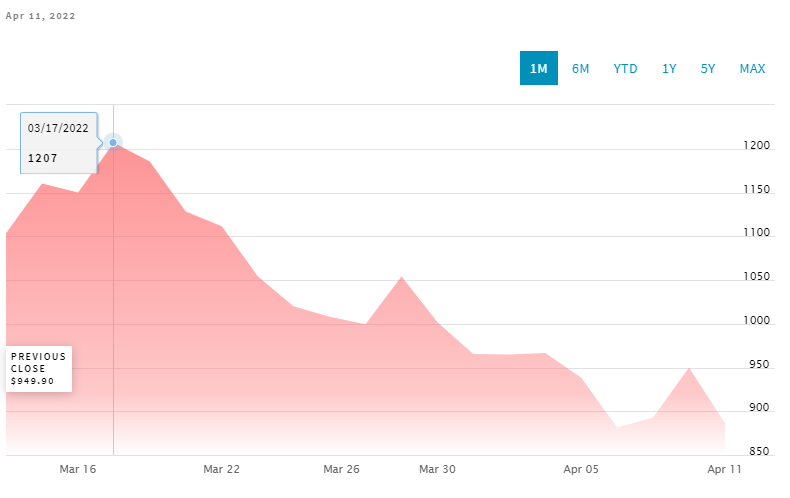Click the Apr 11 x-axis label
The height and width of the screenshot is (498, 790).
(725, 469)
